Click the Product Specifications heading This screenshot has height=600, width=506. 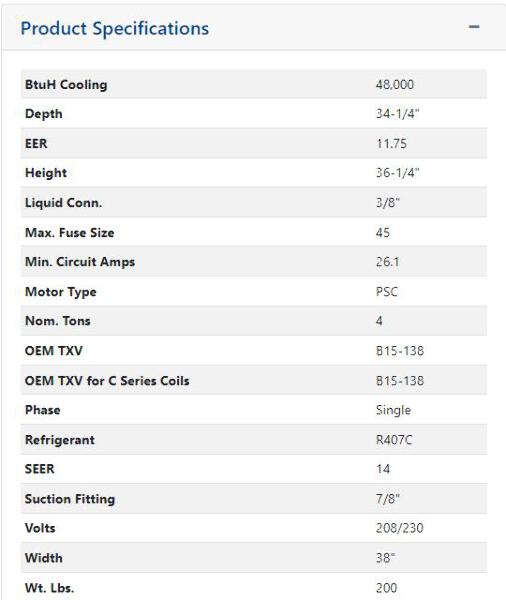click(x=114, y=29)
